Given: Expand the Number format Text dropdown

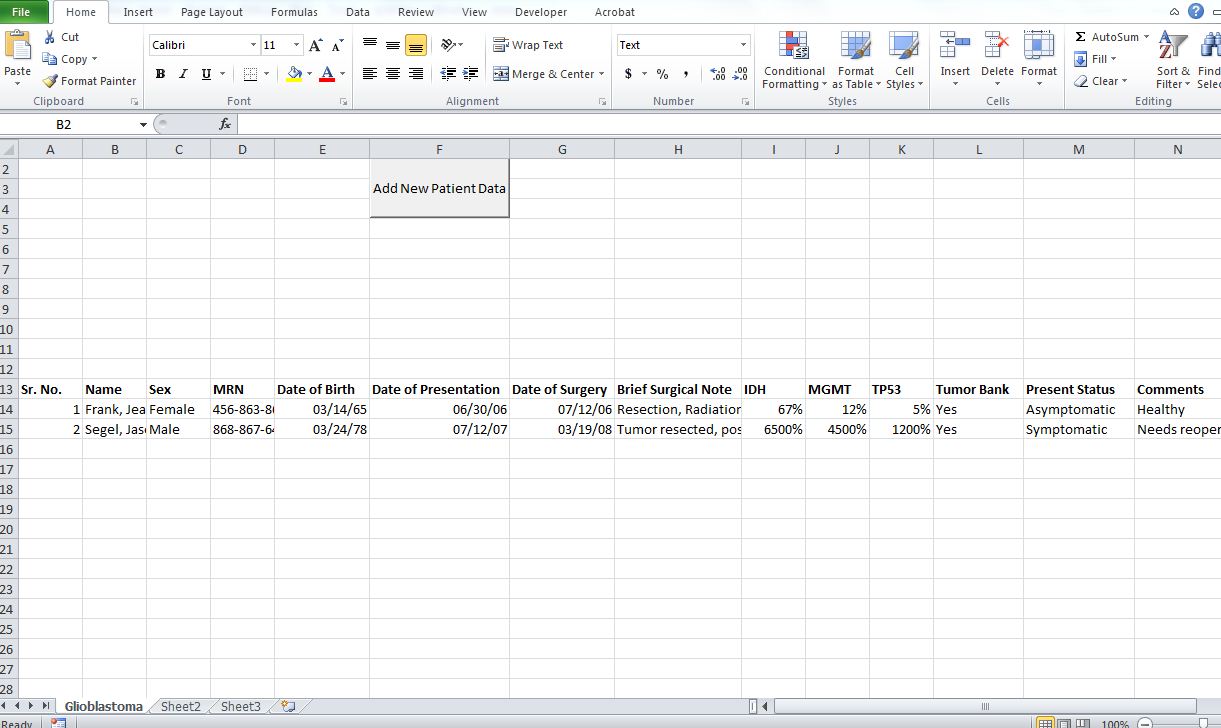Looking at the screenshot, I should [743, 45].
